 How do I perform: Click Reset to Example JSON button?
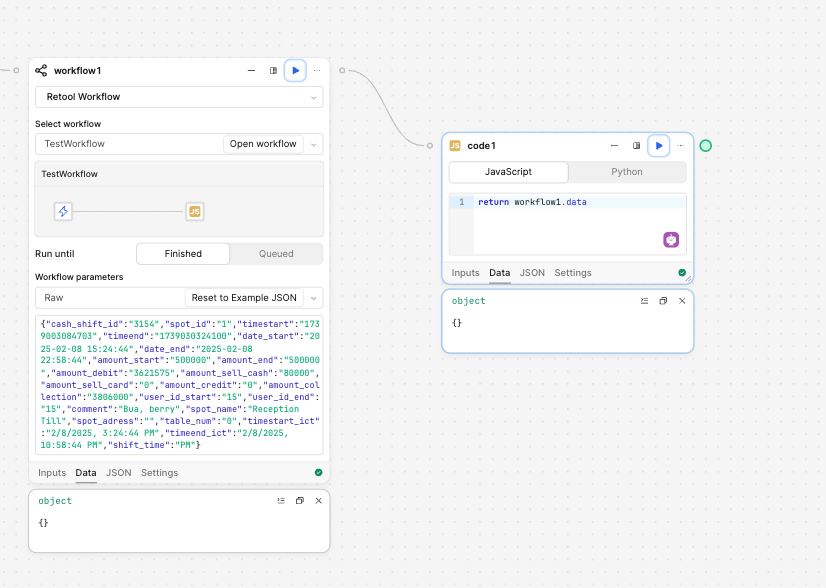(x=244, y=298)
